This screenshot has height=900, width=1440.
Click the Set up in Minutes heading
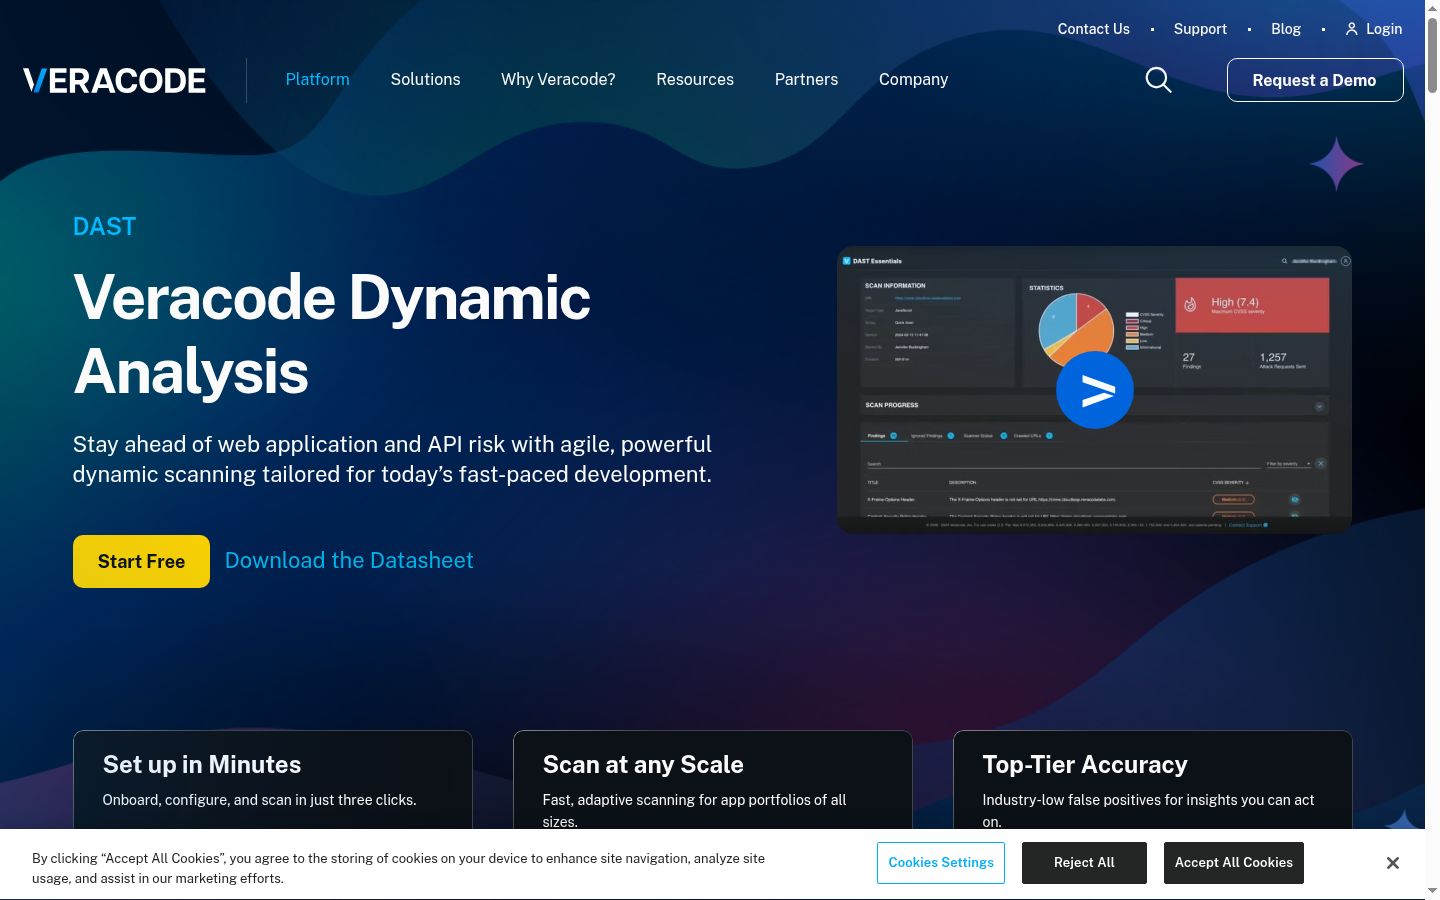202,765
